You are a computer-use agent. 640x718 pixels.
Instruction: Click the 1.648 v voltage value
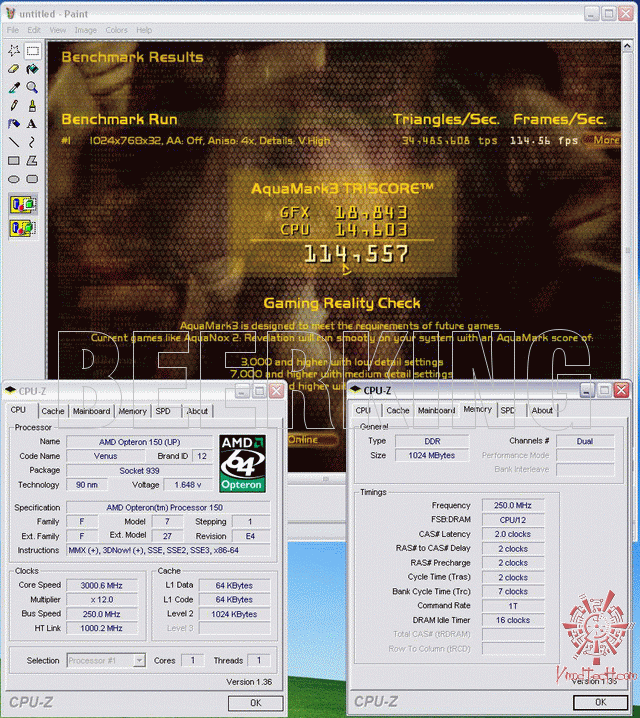click(x=188, y=484)
